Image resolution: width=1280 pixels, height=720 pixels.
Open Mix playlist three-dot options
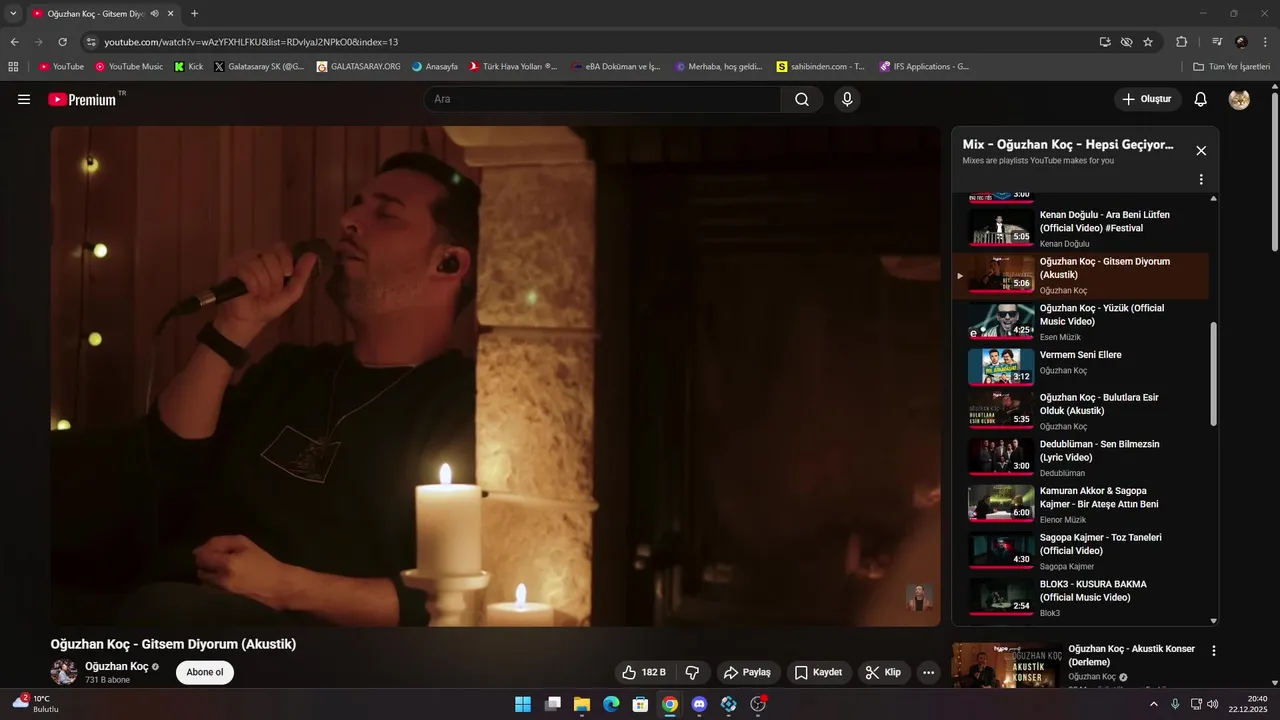point(1201,180)
